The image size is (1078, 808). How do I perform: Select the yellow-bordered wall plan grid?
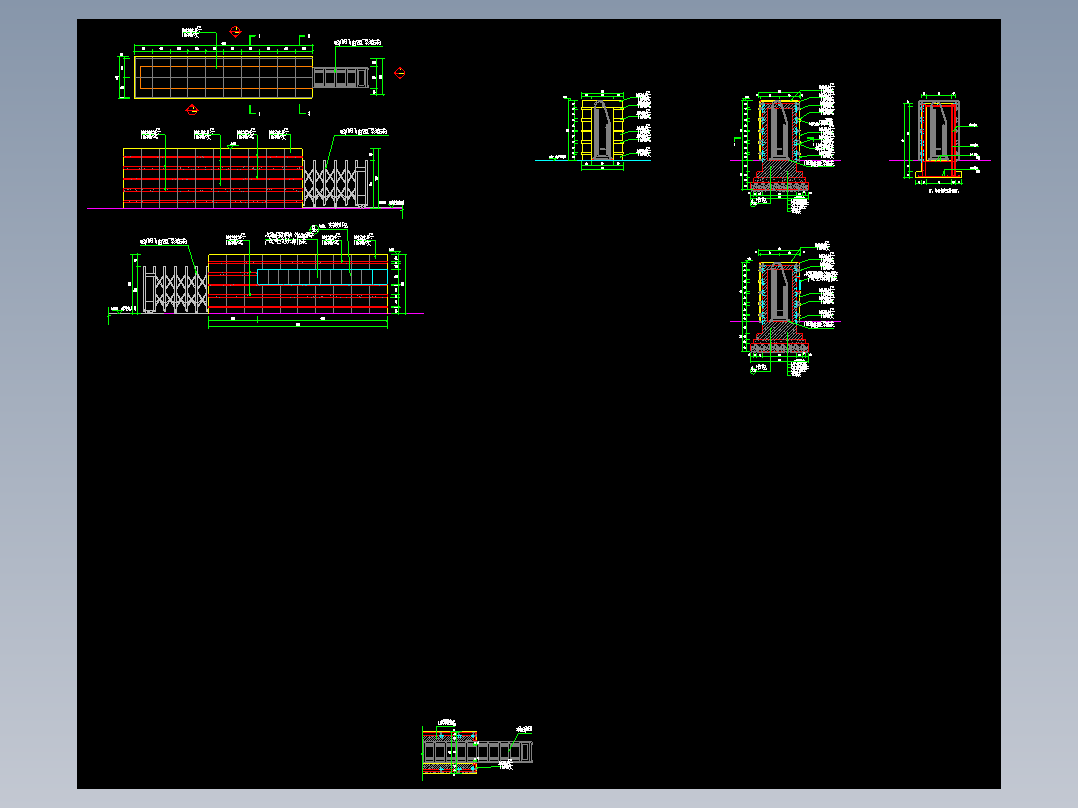tap(223, 78)
